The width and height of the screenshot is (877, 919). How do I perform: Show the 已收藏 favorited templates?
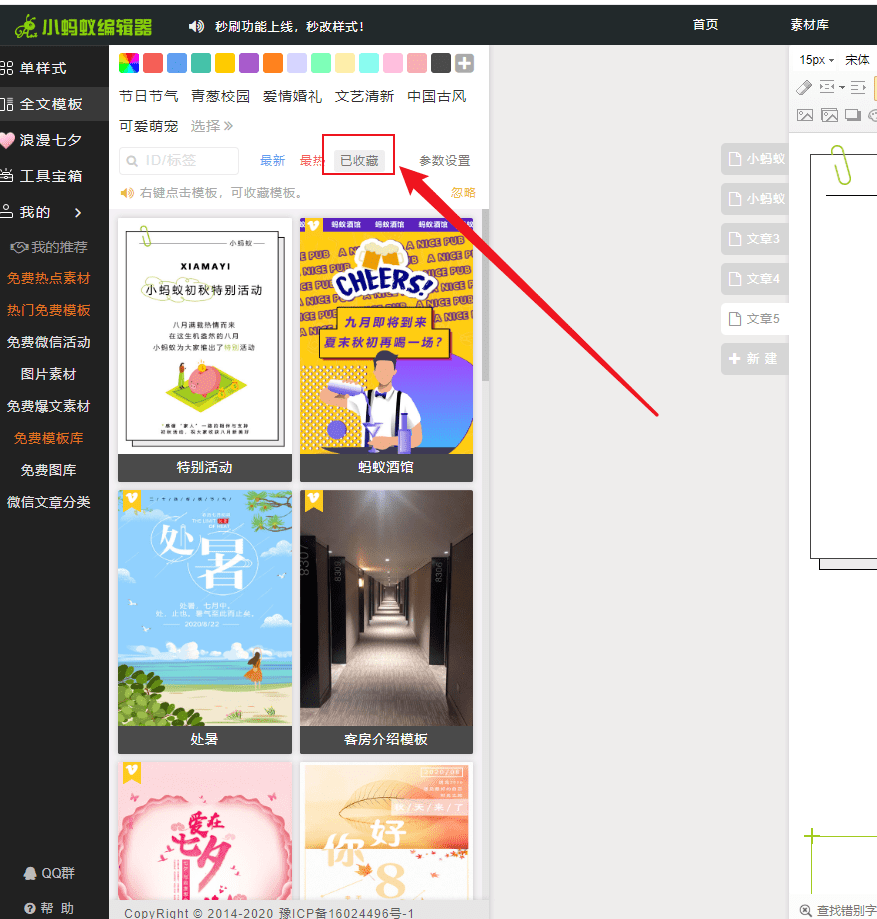pyautogui.click(x=359, y=161)
